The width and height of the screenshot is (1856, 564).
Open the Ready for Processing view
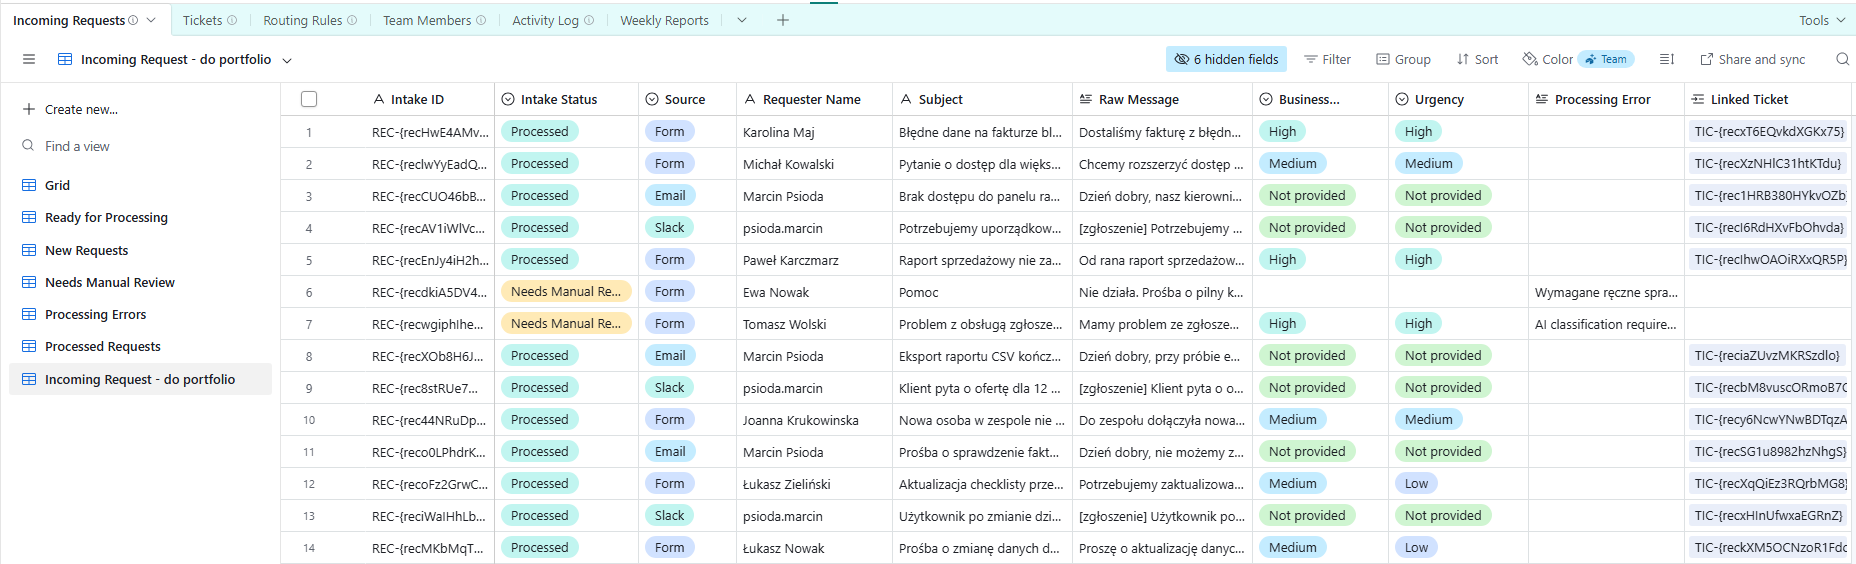click(x=140, y=217)
